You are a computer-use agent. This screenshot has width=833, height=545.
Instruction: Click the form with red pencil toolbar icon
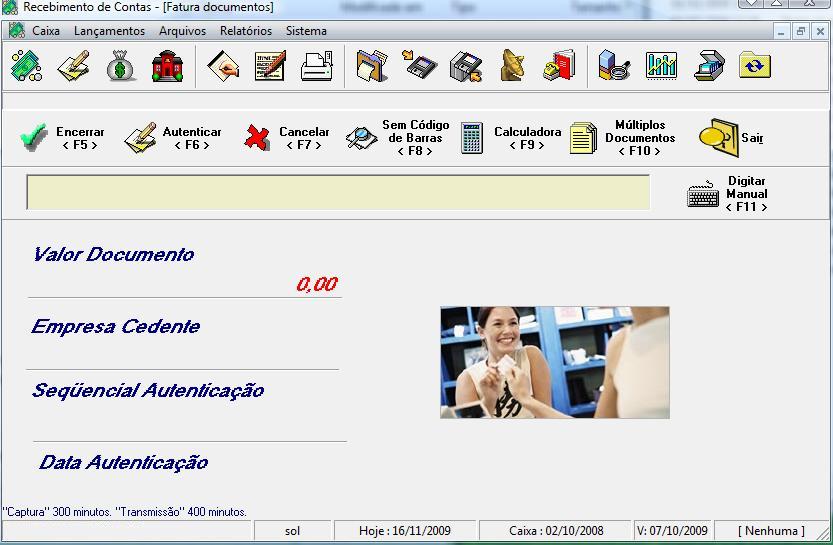coord(270,66)
